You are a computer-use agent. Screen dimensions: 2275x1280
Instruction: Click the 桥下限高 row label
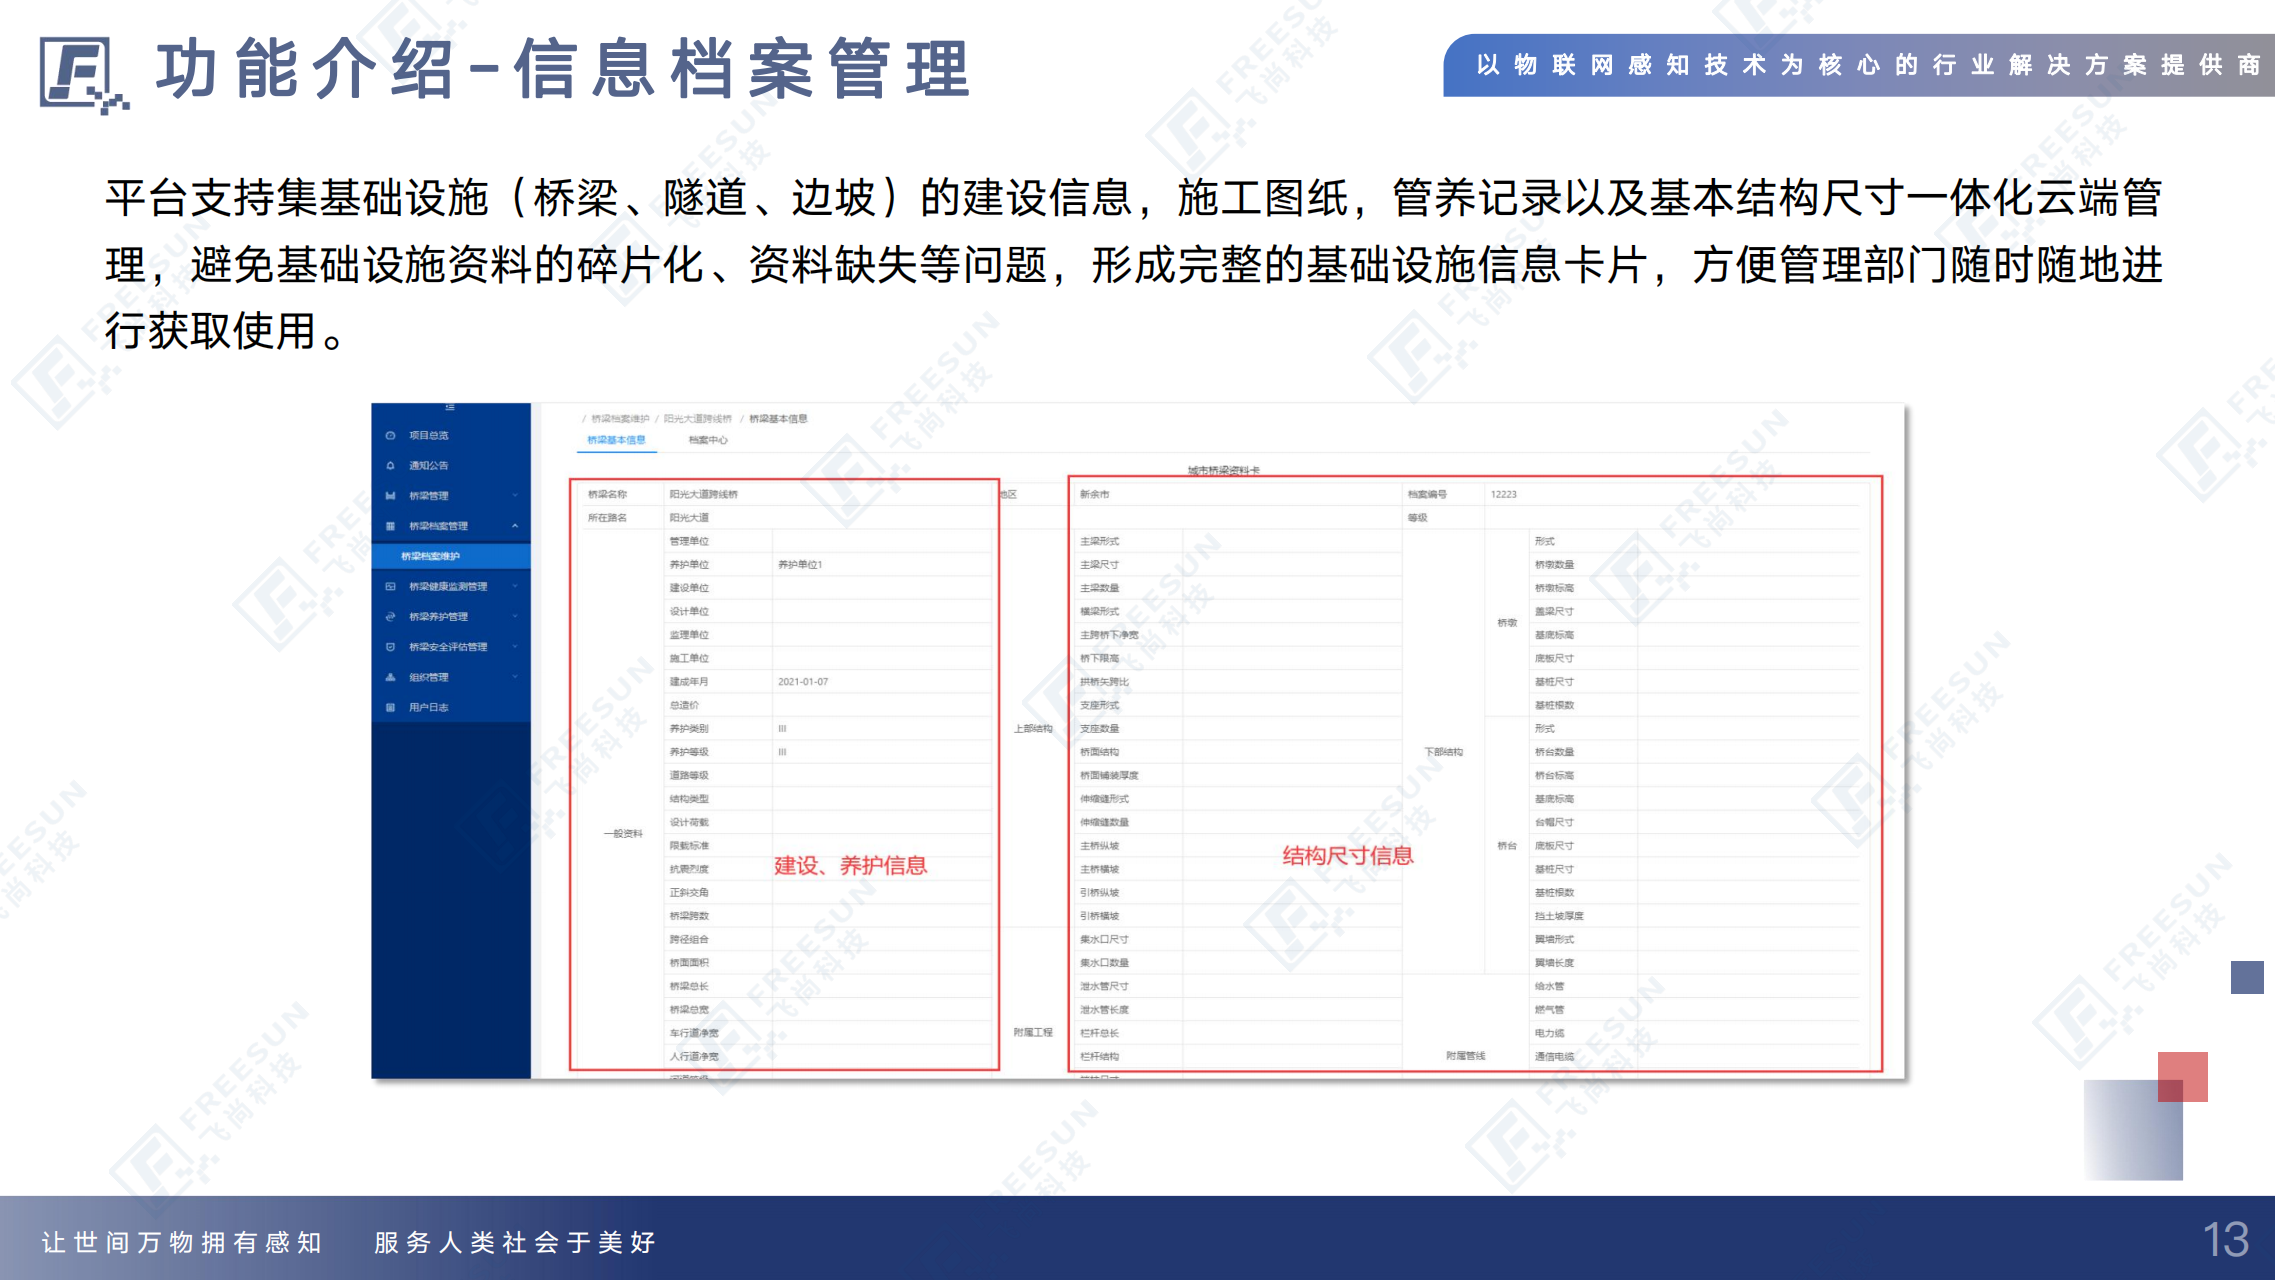[1099, 659]
